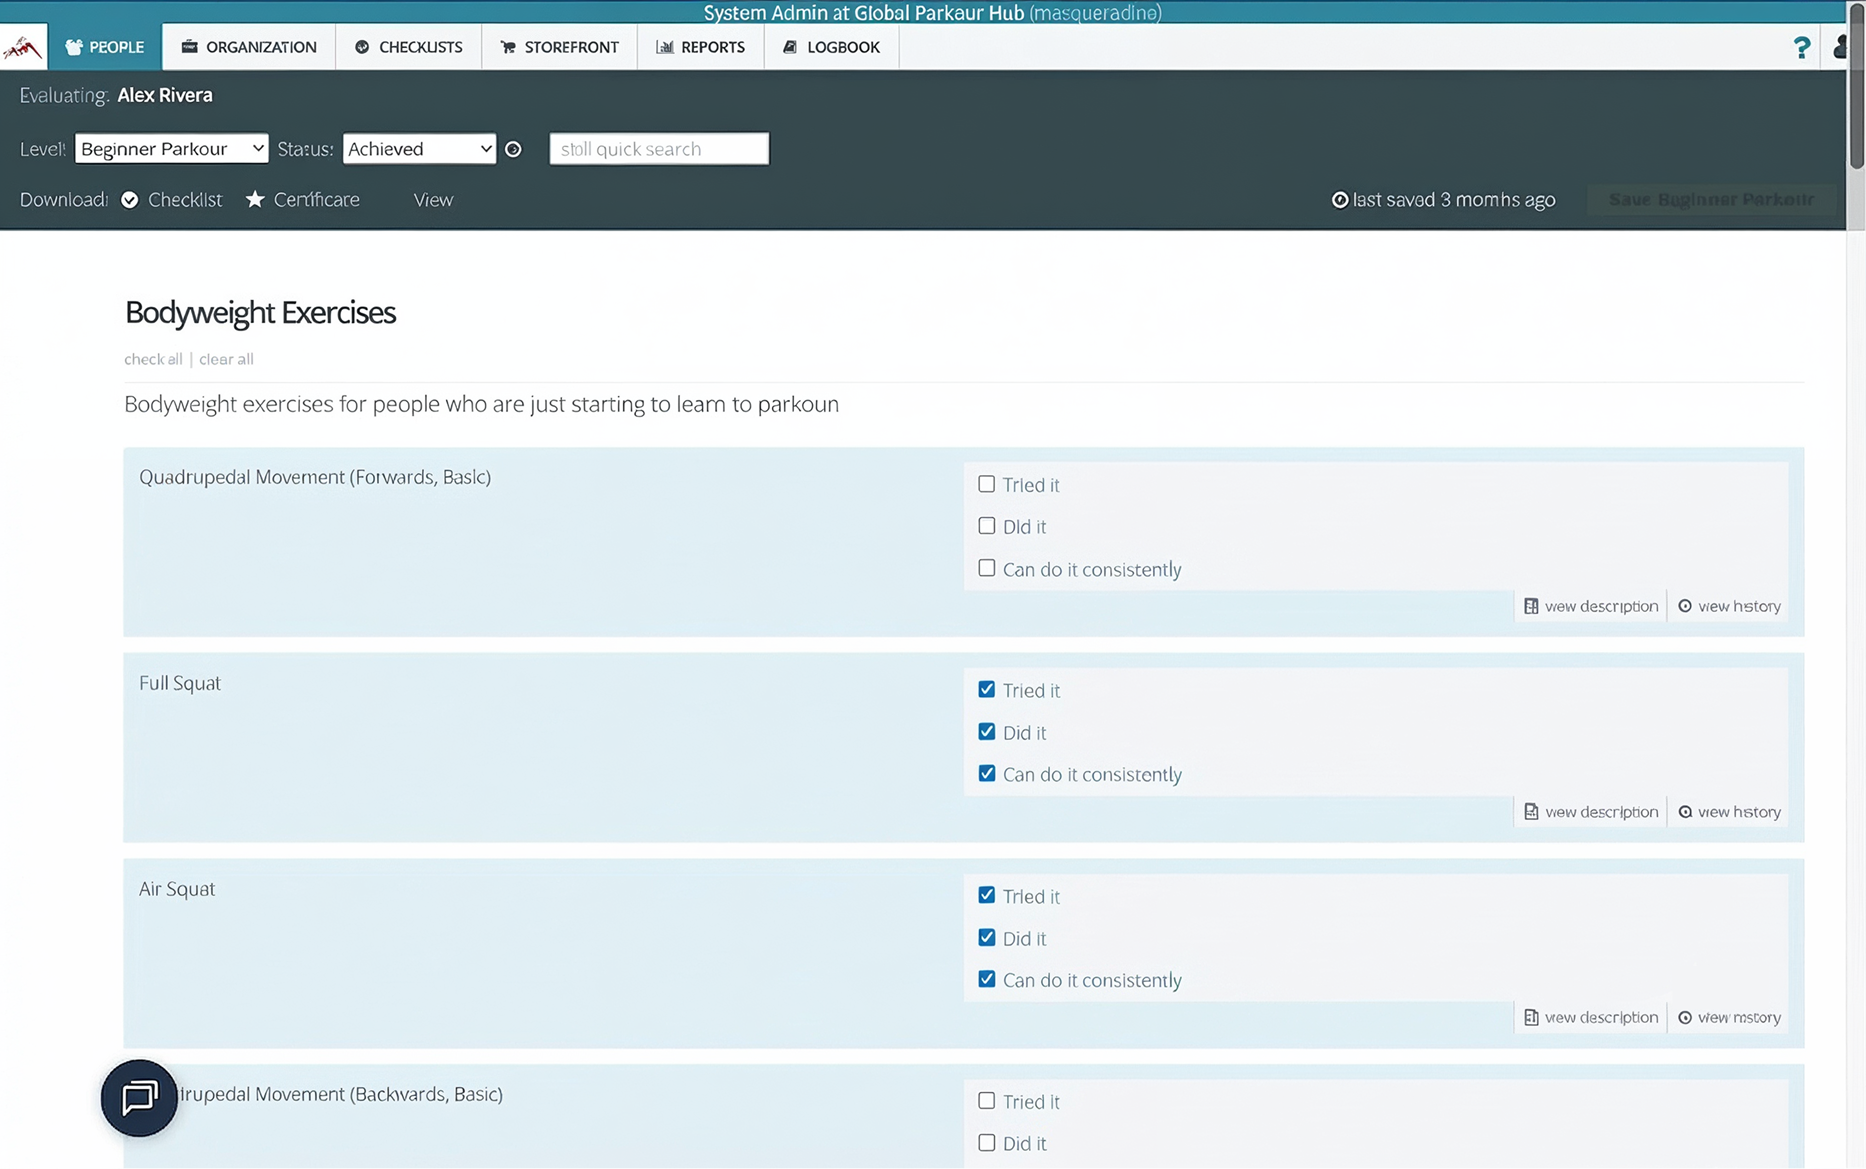1866x1169 pixels.
Task: Click clear all under Bodyweight Exercises
Action: [x=226, y=359]
